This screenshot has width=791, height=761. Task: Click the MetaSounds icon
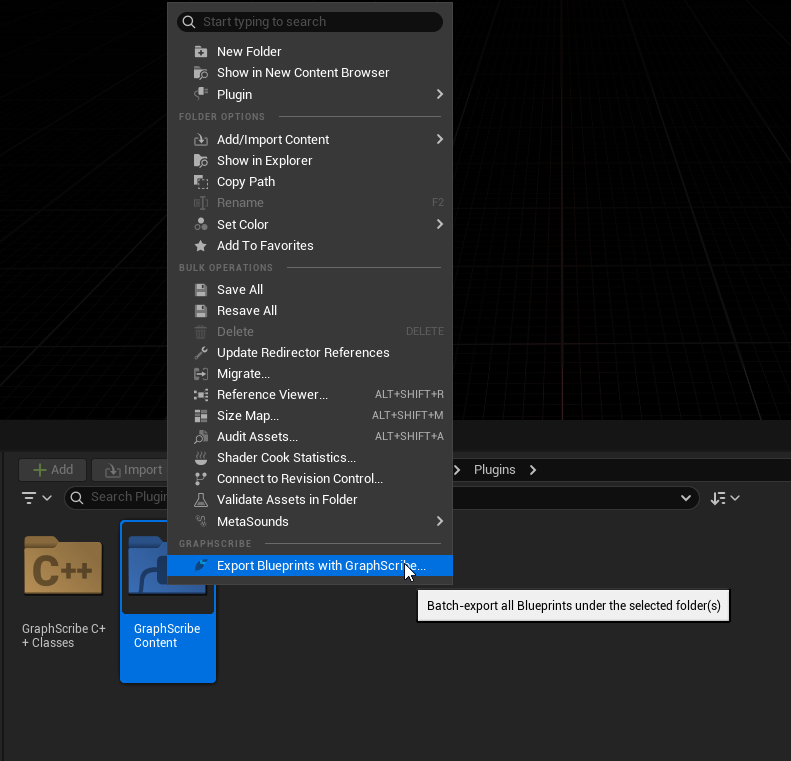coord(201,521)
